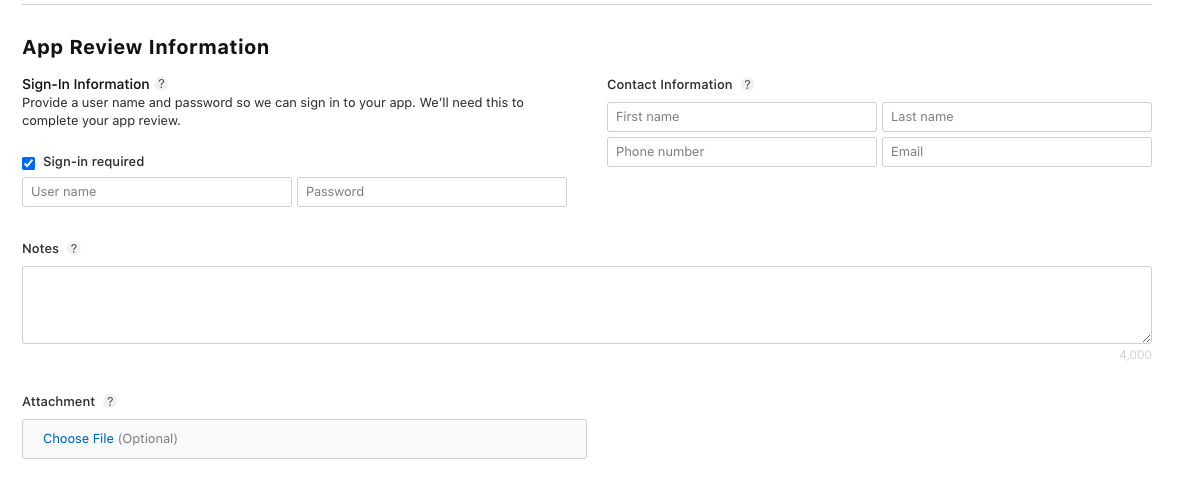
Task: Click the help icon beside Notes
Action: 74,249
